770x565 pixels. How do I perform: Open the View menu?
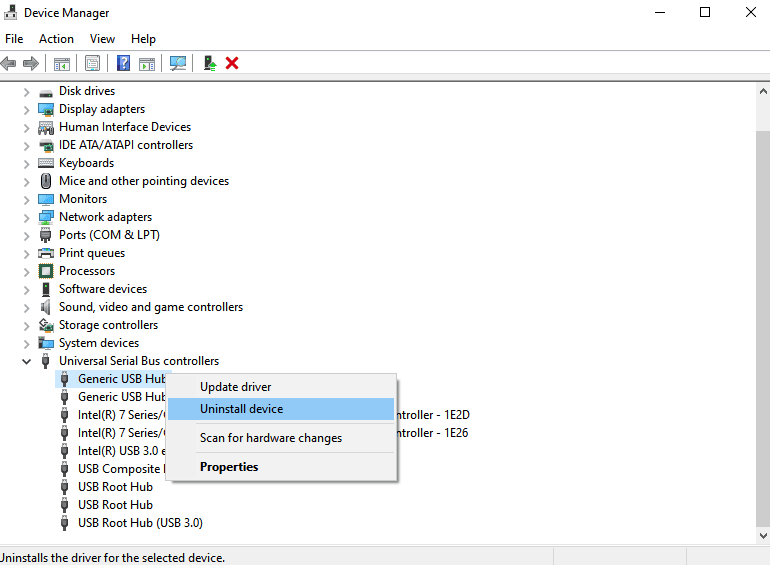(x=102, y=39)
